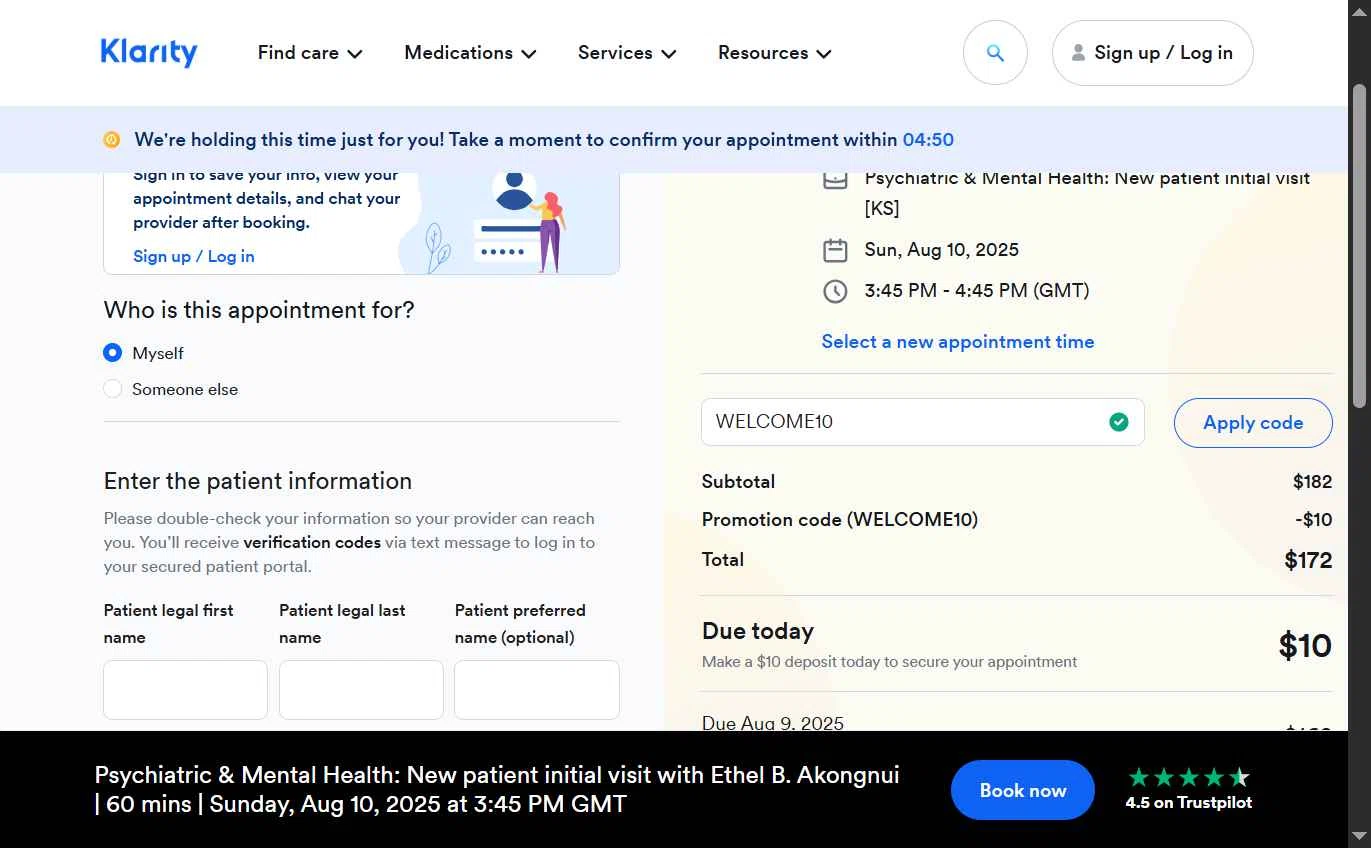The height and width of the screenshot is (848, 1371).
Task: Click the Trustpilot stars rating
Action: [1189, 777]
